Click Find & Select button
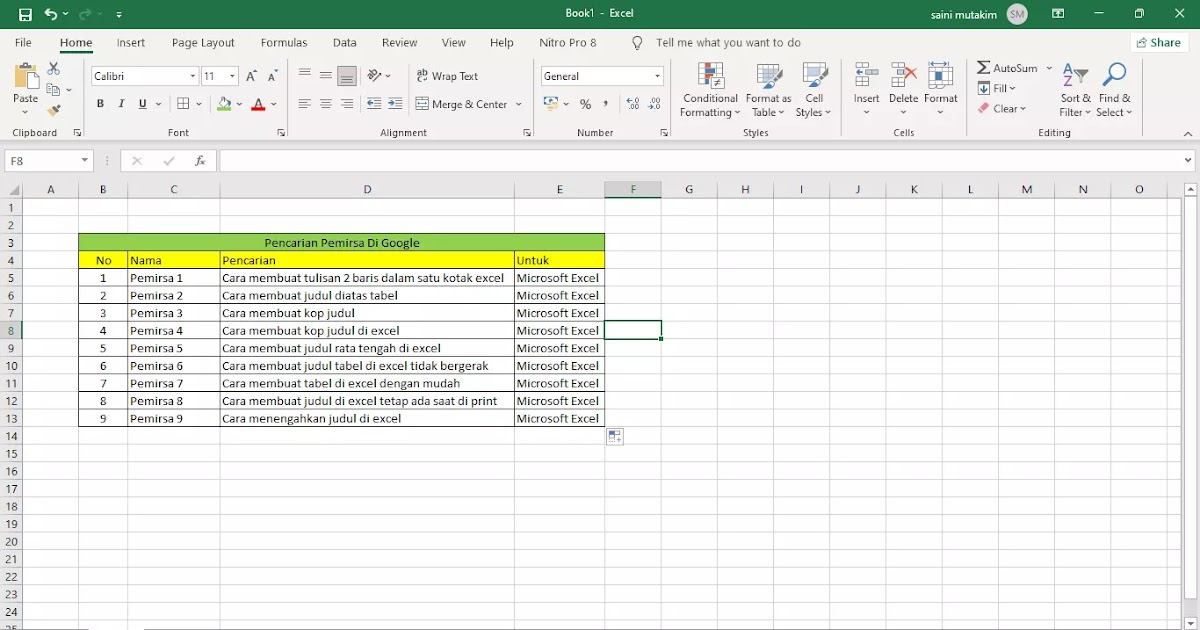Image resolution: width=1200 pixels, height=630 pixels. [1114, 90]
